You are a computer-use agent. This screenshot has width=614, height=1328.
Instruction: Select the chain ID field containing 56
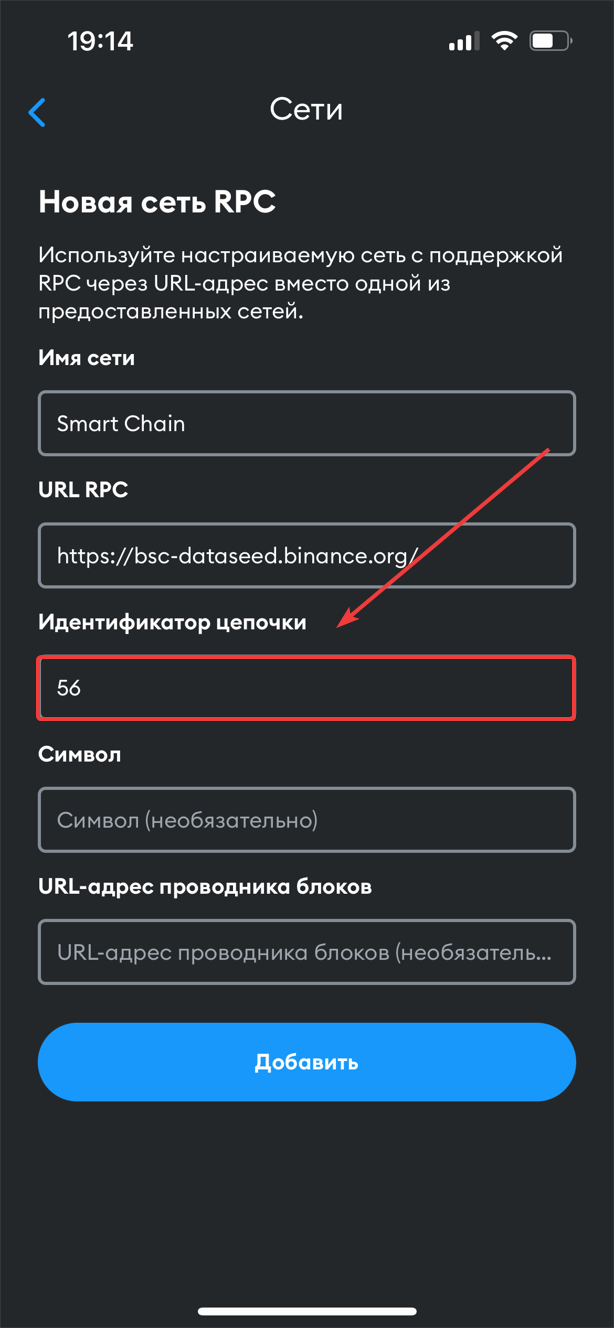306,688
